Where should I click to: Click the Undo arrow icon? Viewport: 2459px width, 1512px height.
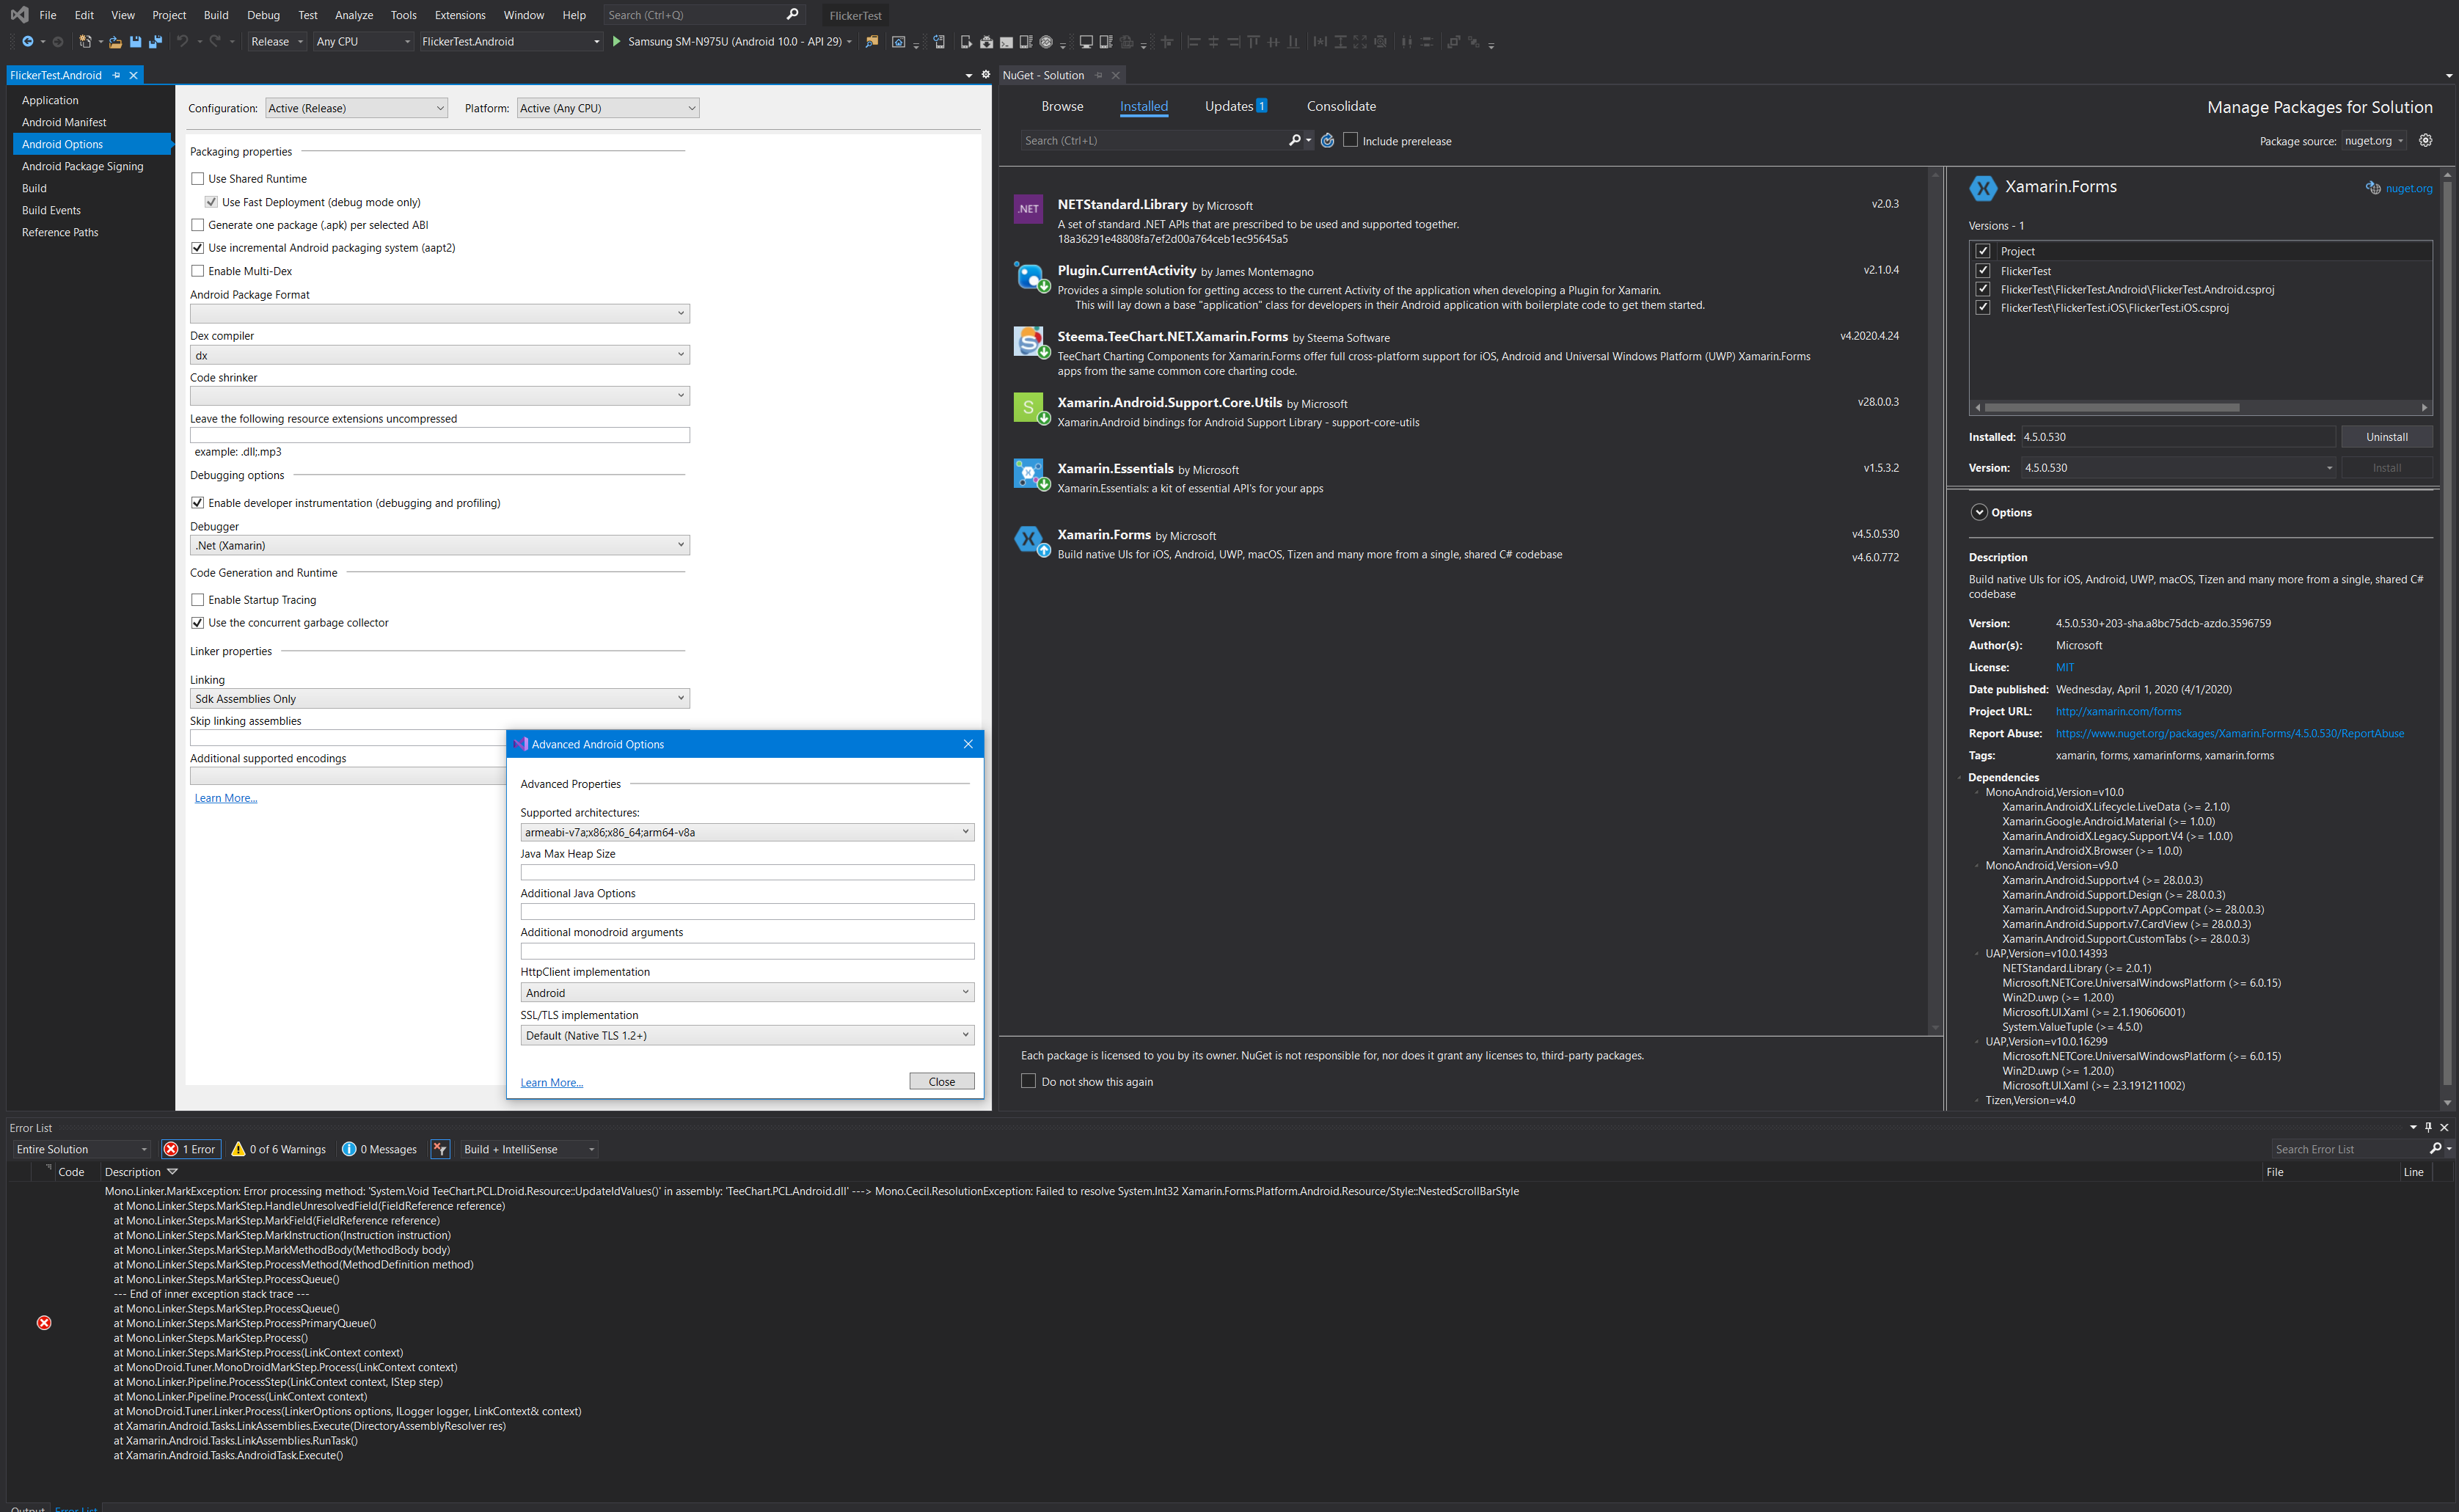182,41
